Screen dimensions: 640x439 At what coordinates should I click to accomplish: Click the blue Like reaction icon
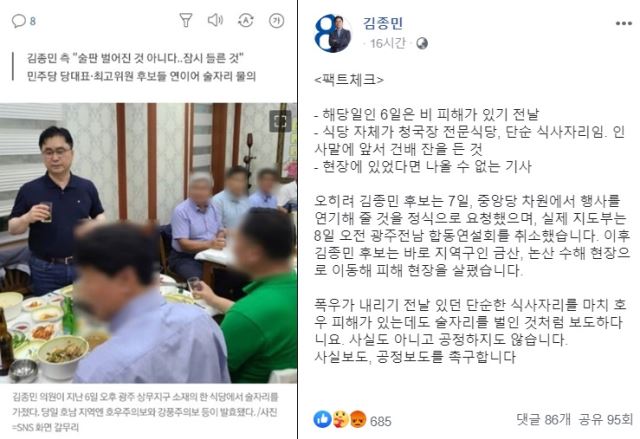322,419
